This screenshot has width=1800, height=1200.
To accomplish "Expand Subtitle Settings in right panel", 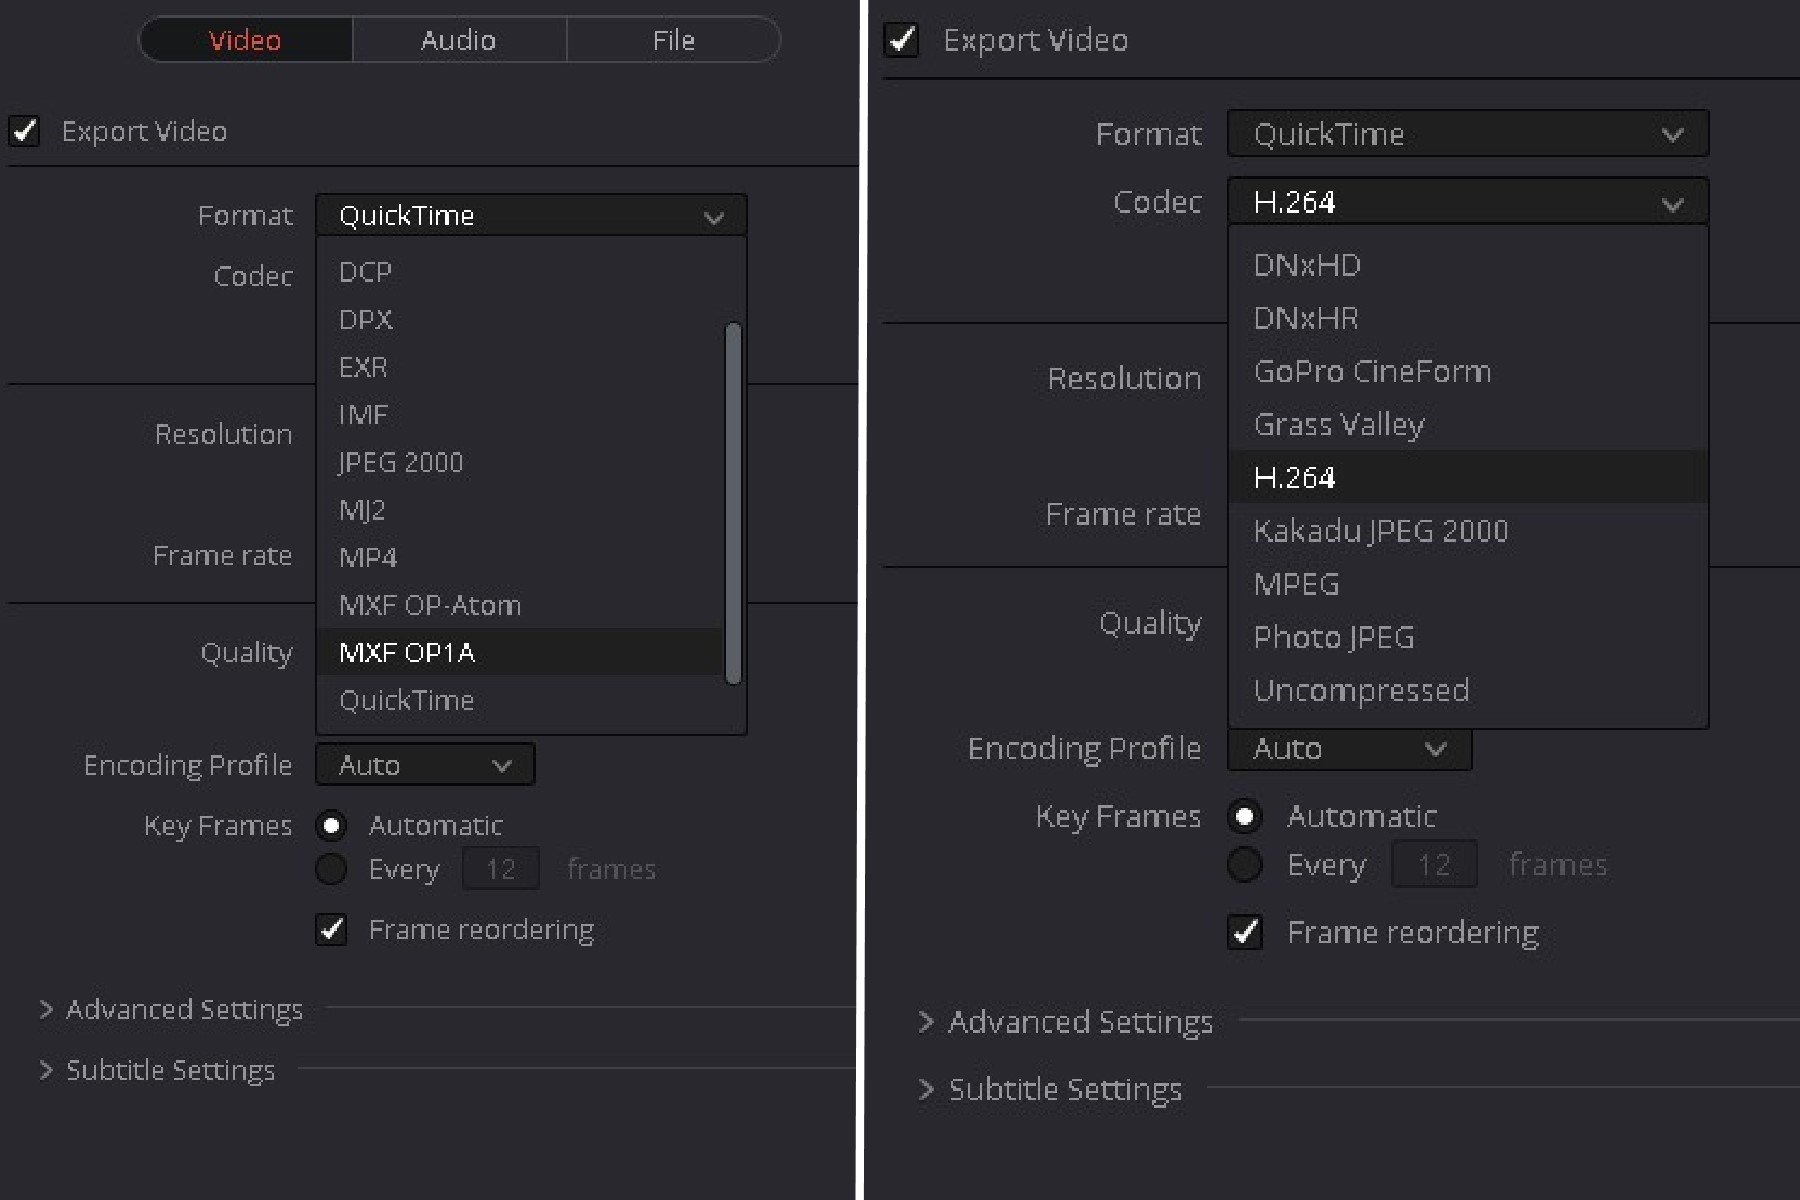I will [926, 1089].
